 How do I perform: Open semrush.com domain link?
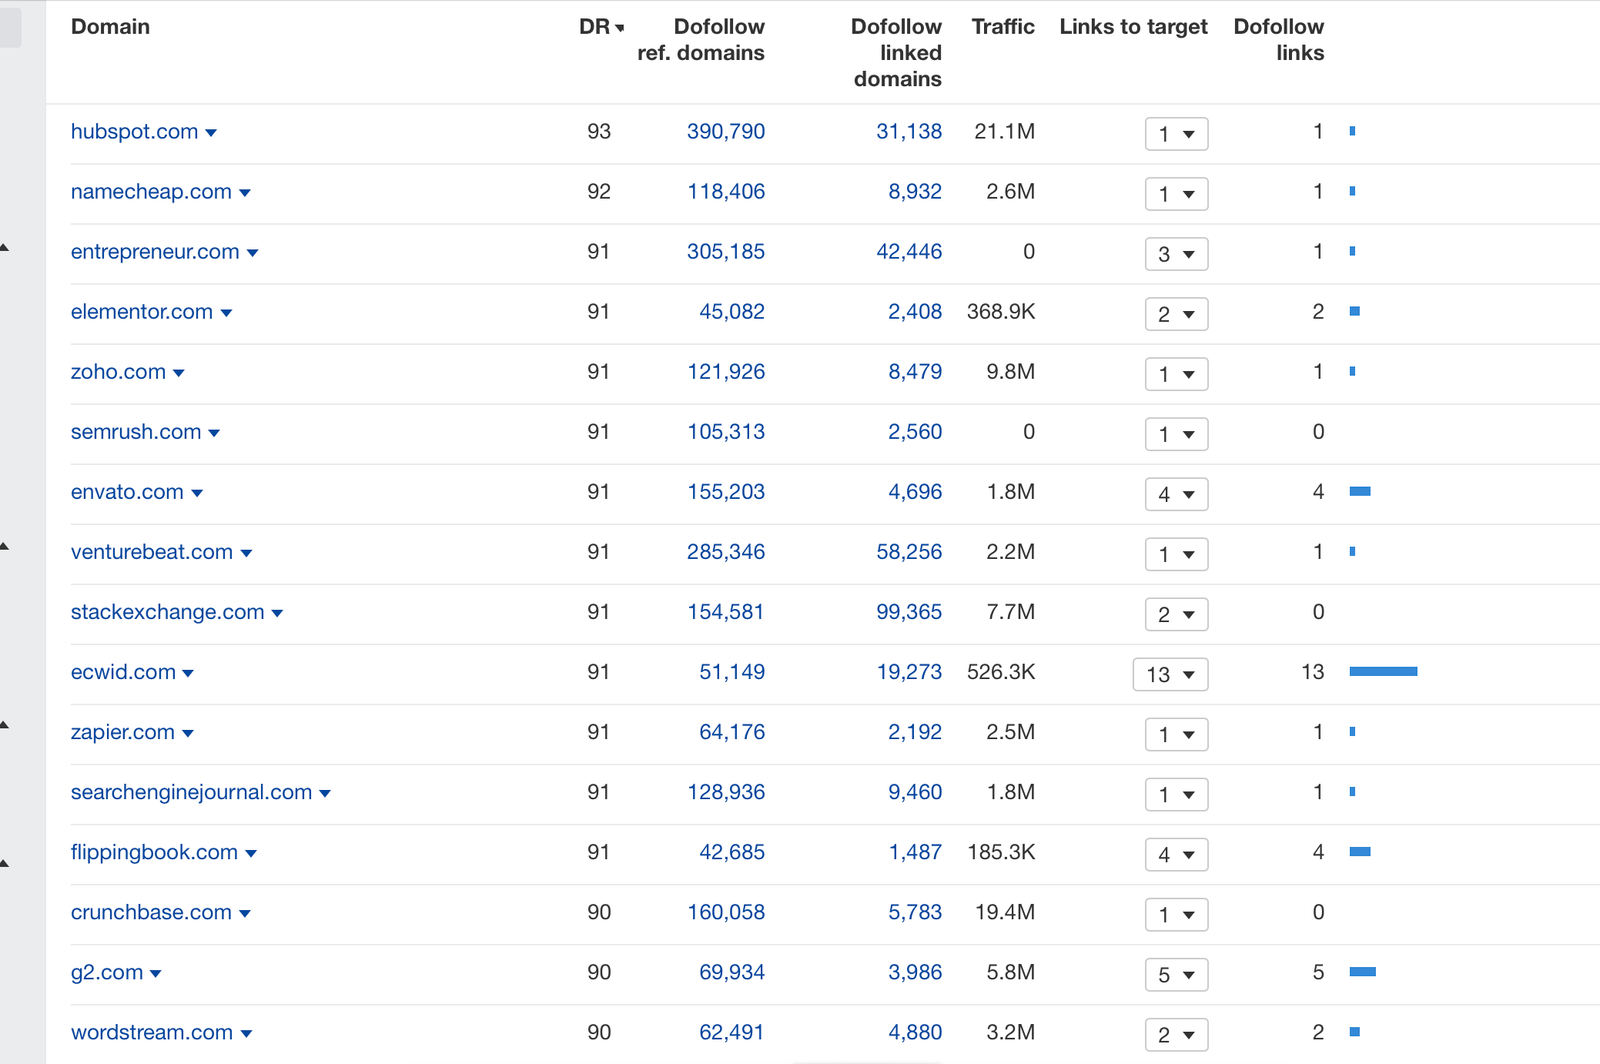point(136,432)
